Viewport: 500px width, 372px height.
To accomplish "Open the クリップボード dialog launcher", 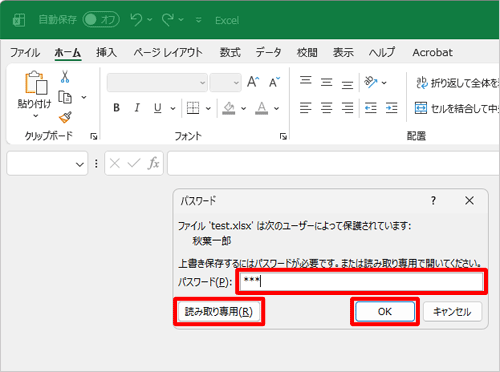I will [94, 136].
